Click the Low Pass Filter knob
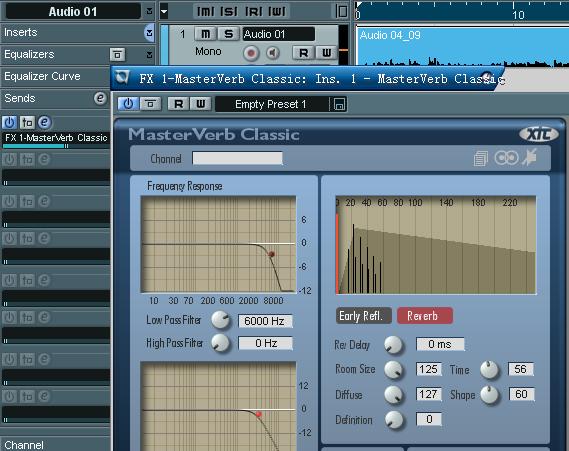Viewport: 569px width, 451px height. 220,320
